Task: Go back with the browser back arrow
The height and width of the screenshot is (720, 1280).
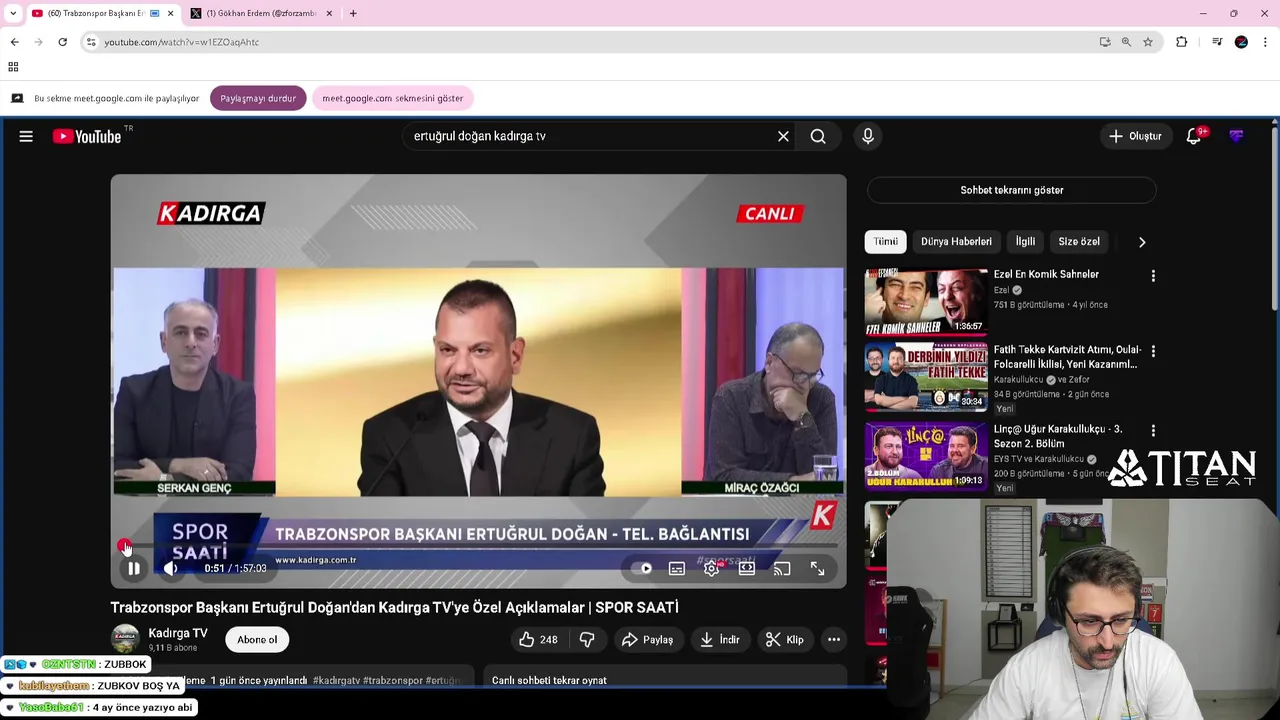Action: (x=14, y=42)
